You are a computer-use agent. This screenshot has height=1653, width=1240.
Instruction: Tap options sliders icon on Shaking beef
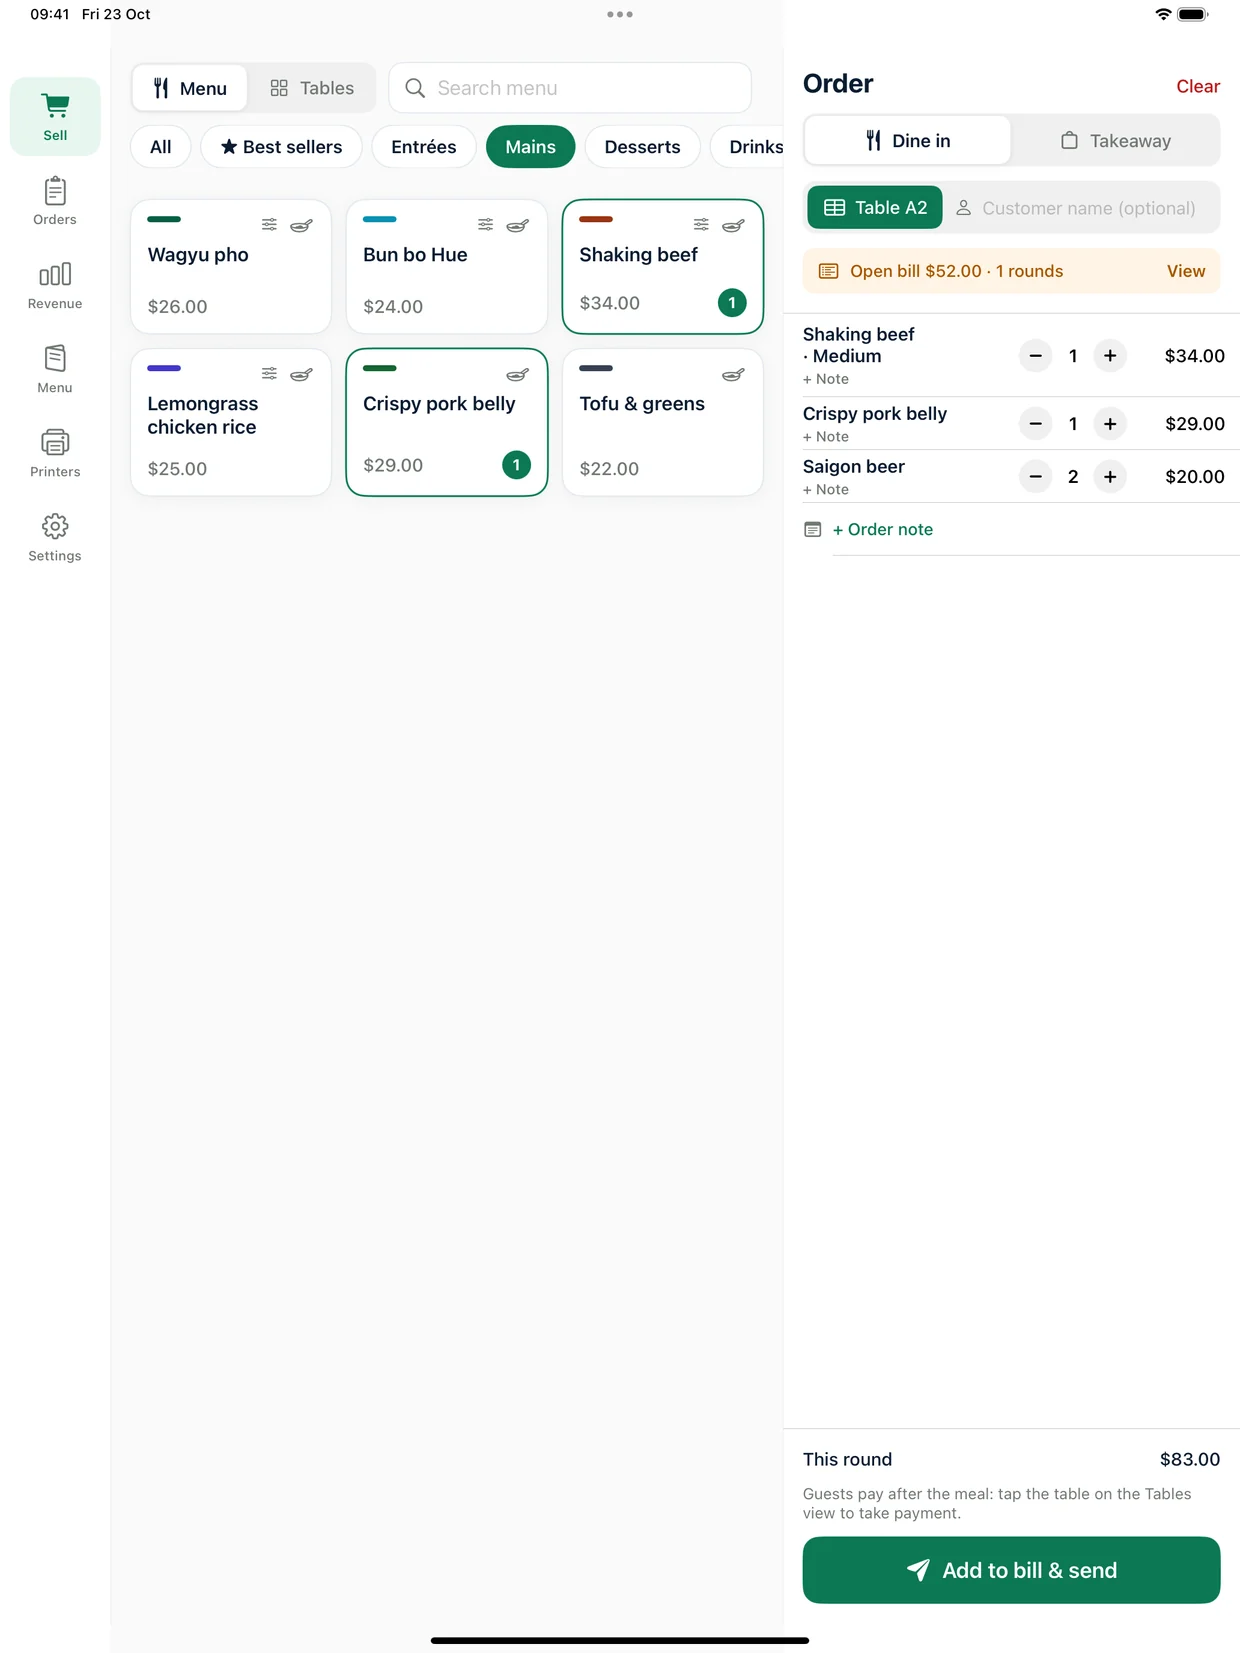701,225
